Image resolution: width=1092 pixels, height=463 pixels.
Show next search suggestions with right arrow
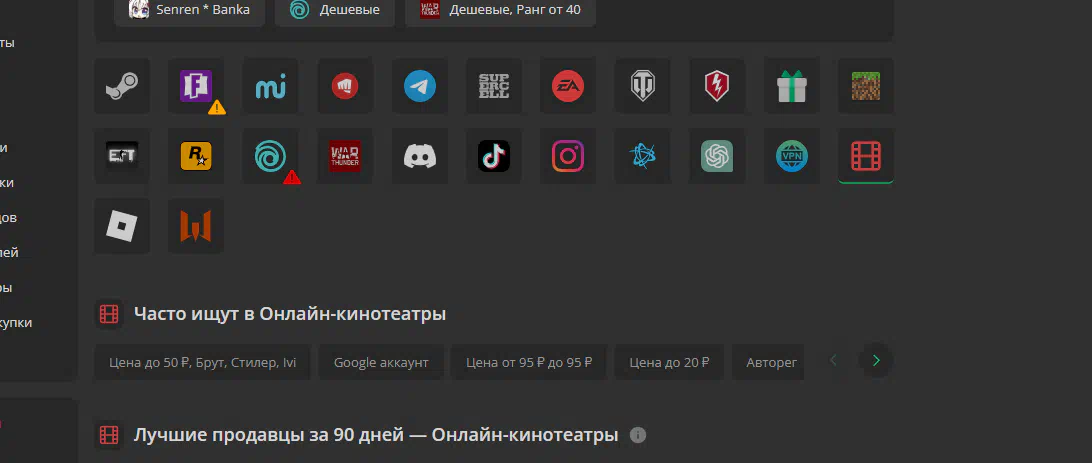pyautogui.click(x=876, y=361)
